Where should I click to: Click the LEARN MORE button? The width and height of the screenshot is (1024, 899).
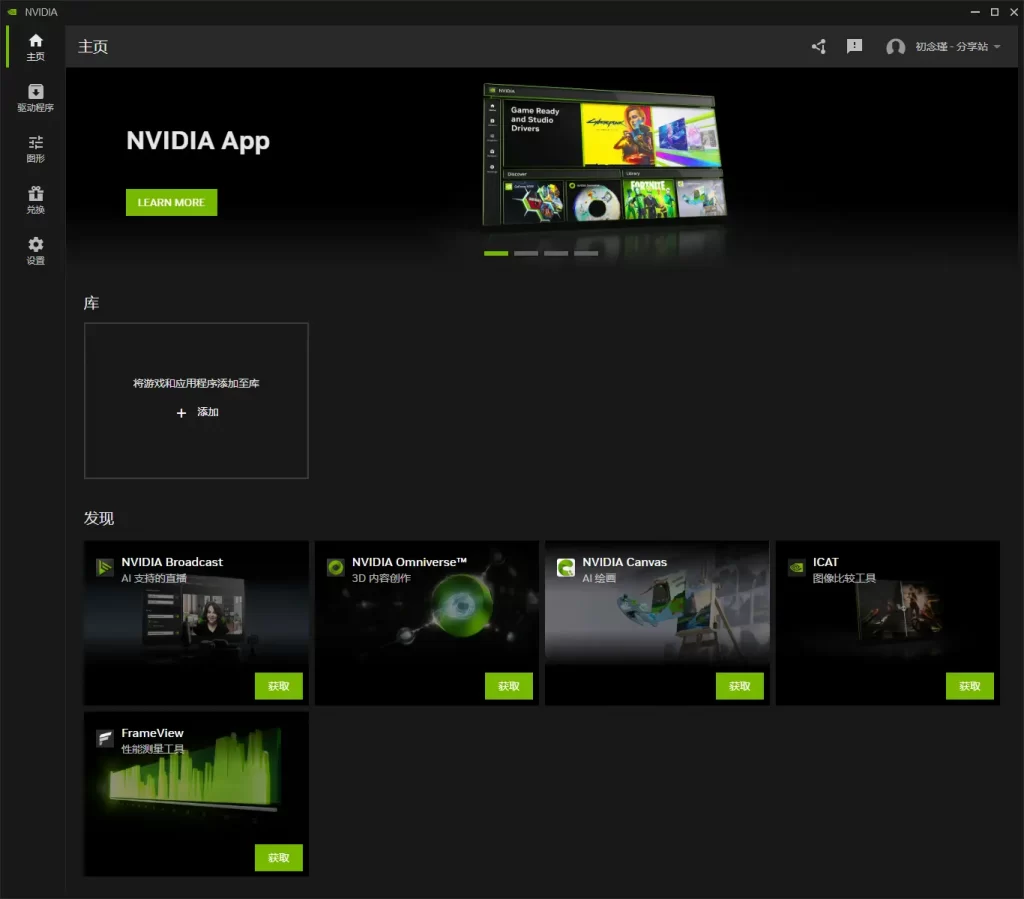pyautogui.click(x=171, y=202)
